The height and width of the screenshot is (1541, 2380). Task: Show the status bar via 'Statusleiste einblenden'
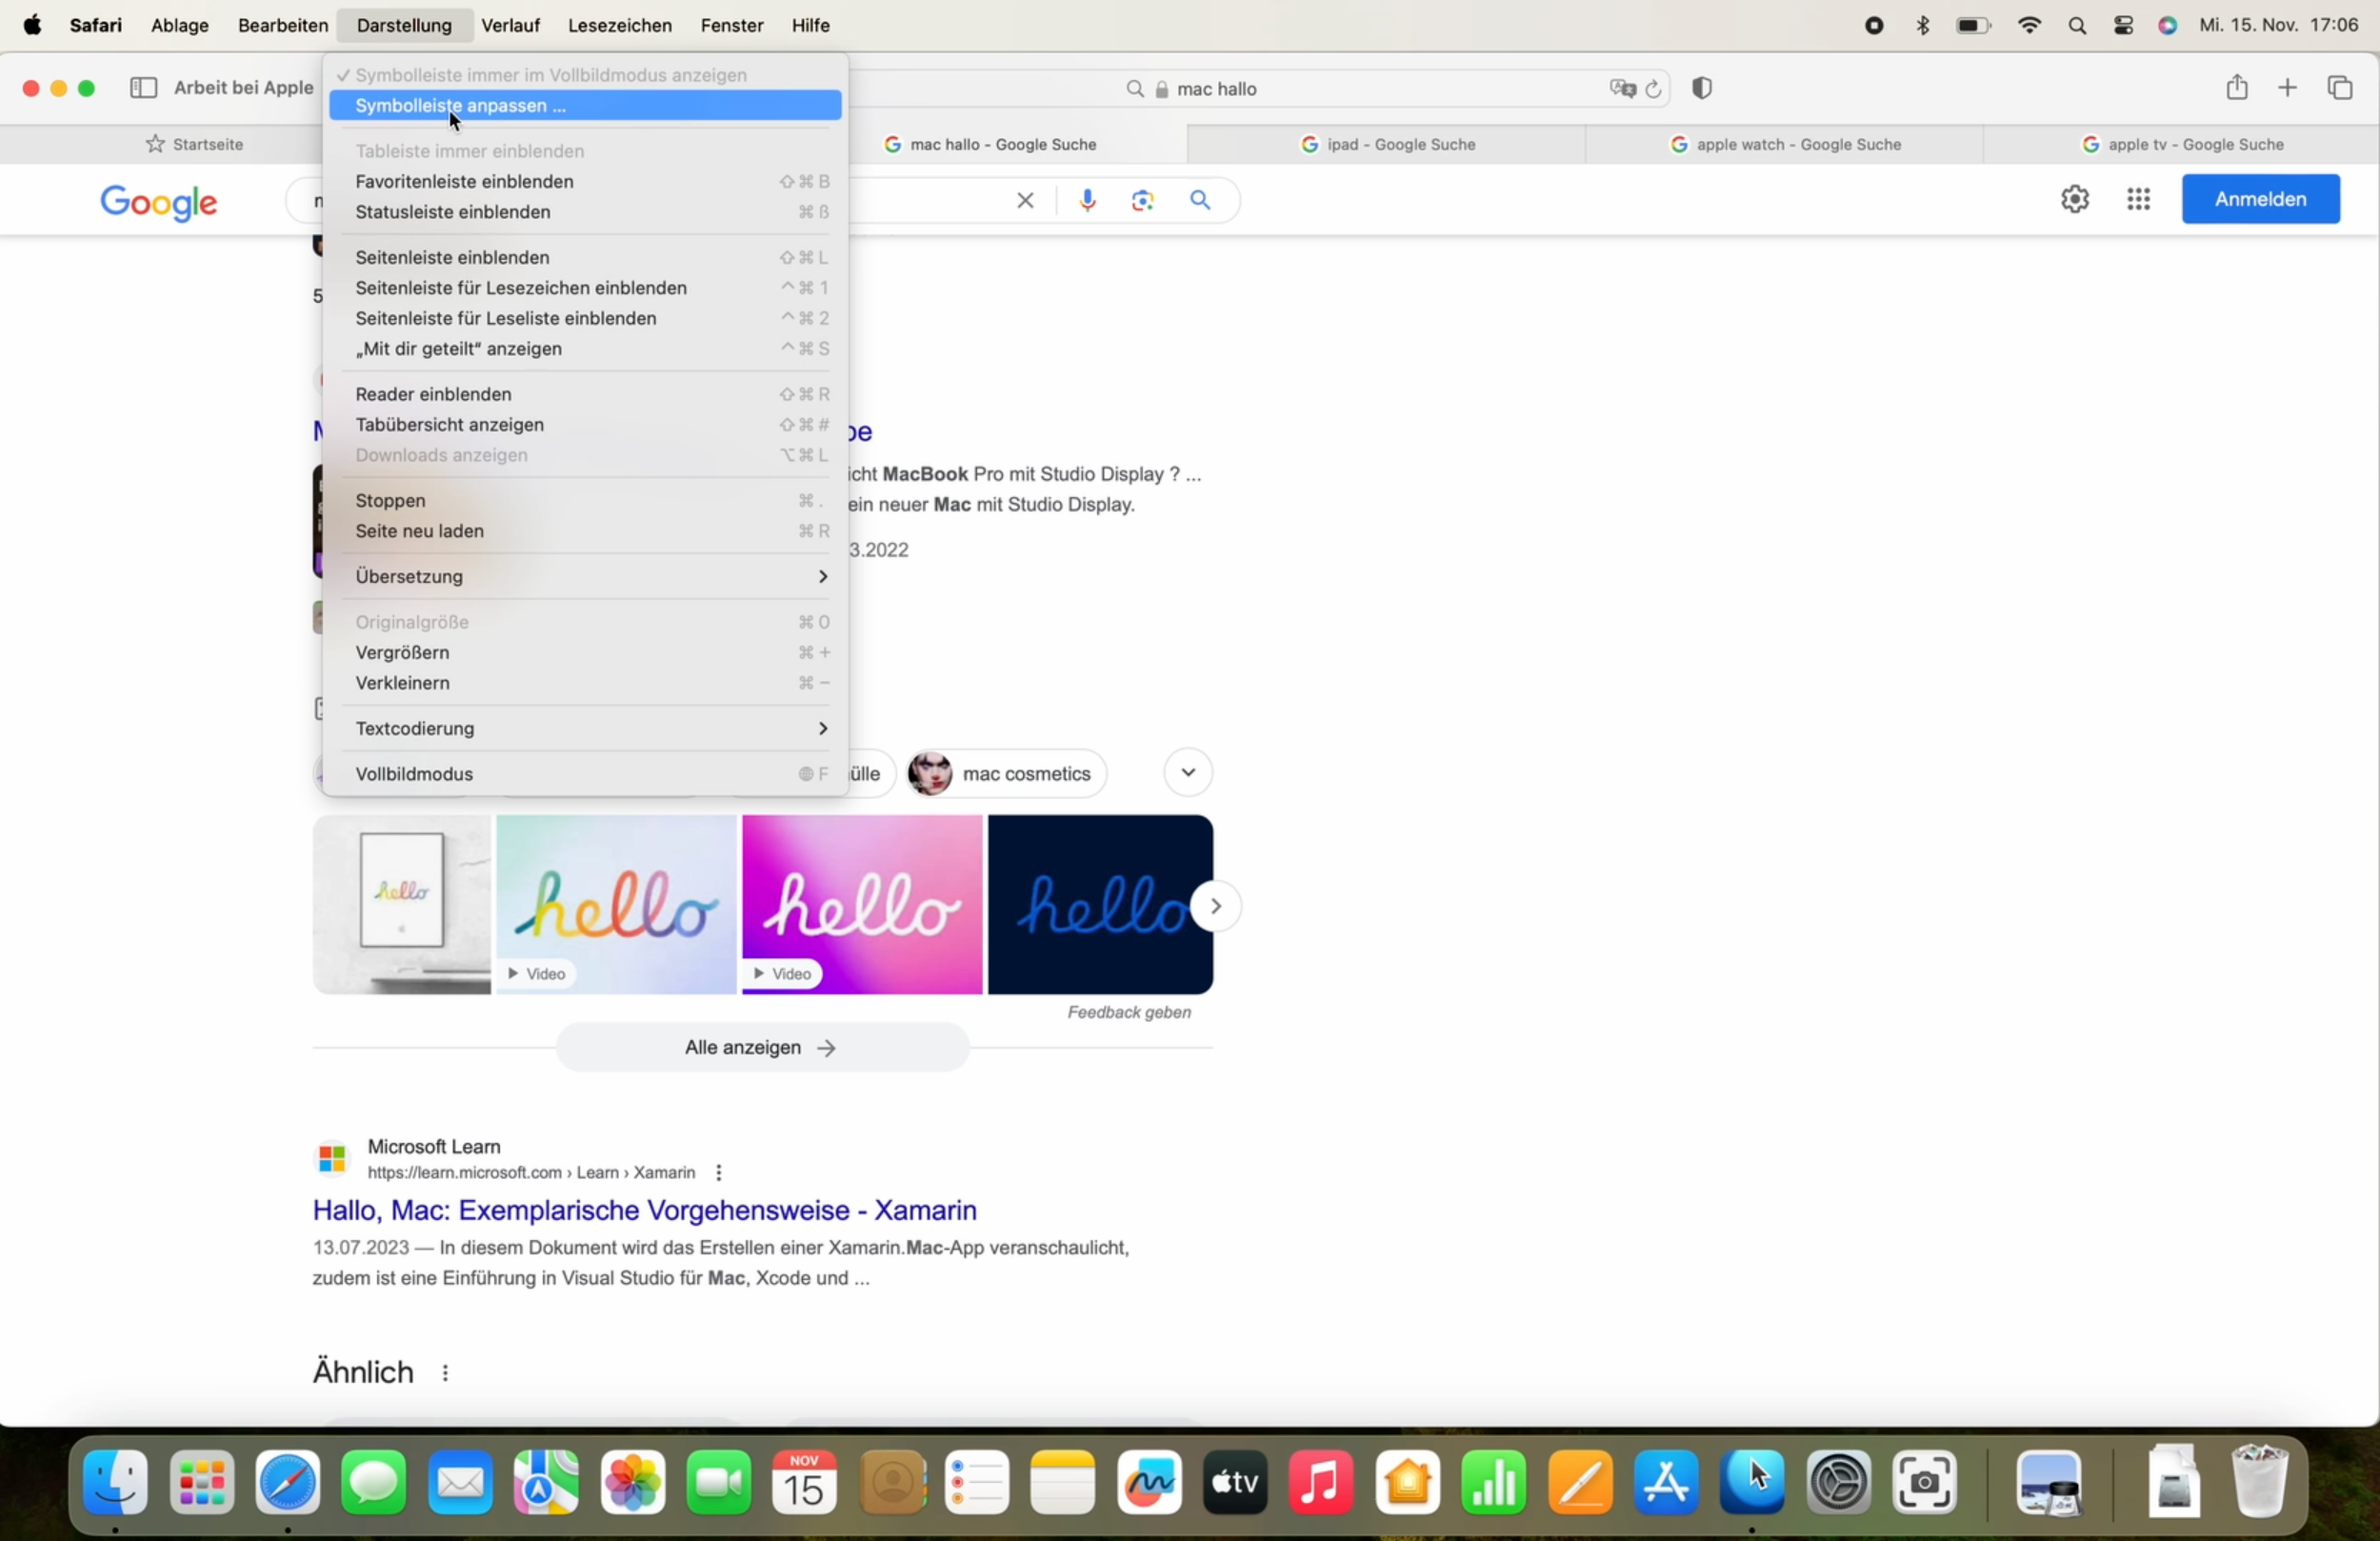click(452, 212)
